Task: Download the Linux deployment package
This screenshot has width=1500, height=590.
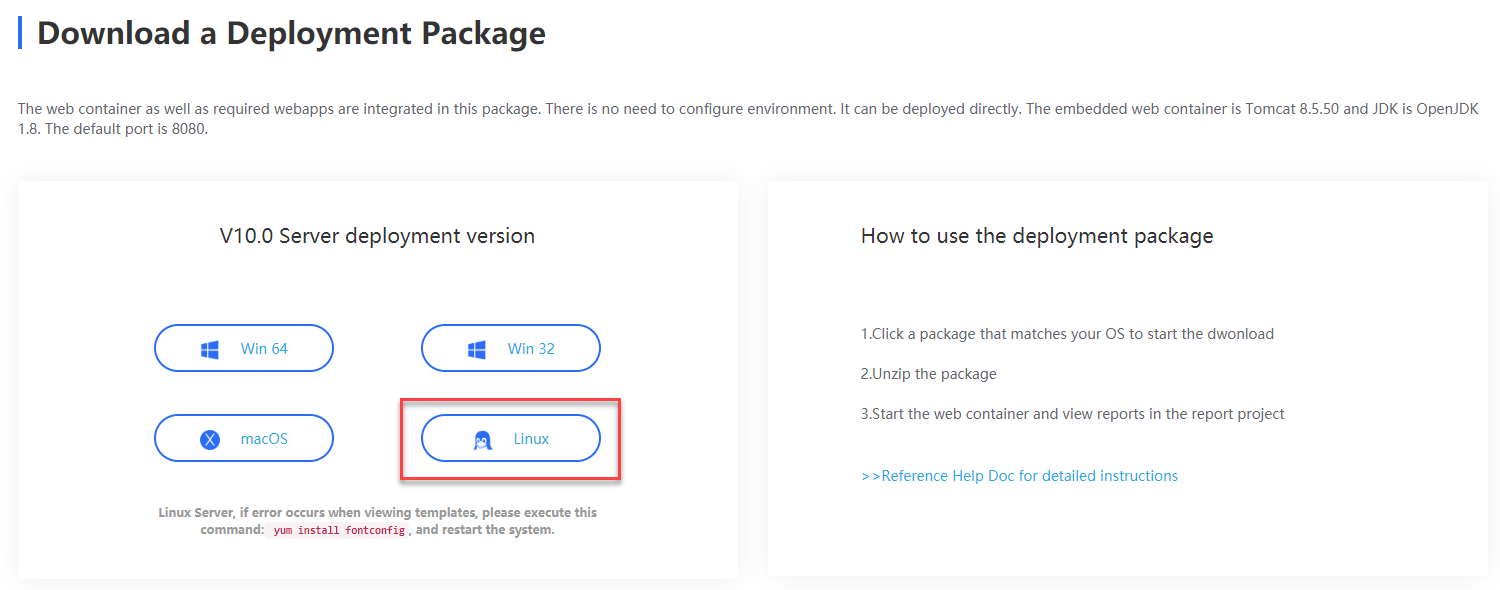Action: (510, 438)
